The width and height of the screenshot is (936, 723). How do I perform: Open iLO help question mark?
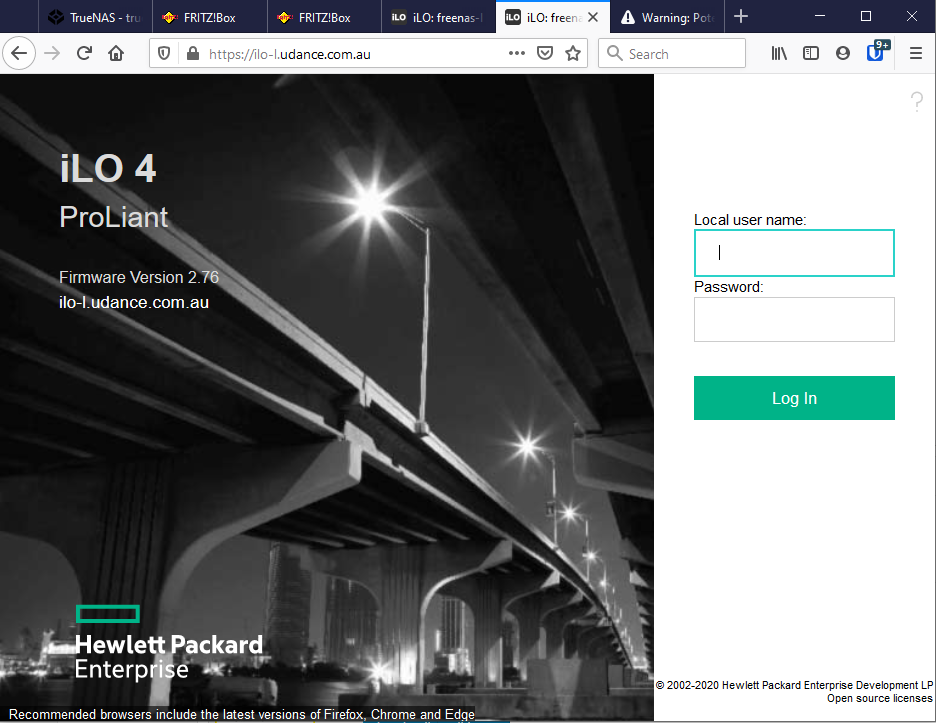coord(917,101)
